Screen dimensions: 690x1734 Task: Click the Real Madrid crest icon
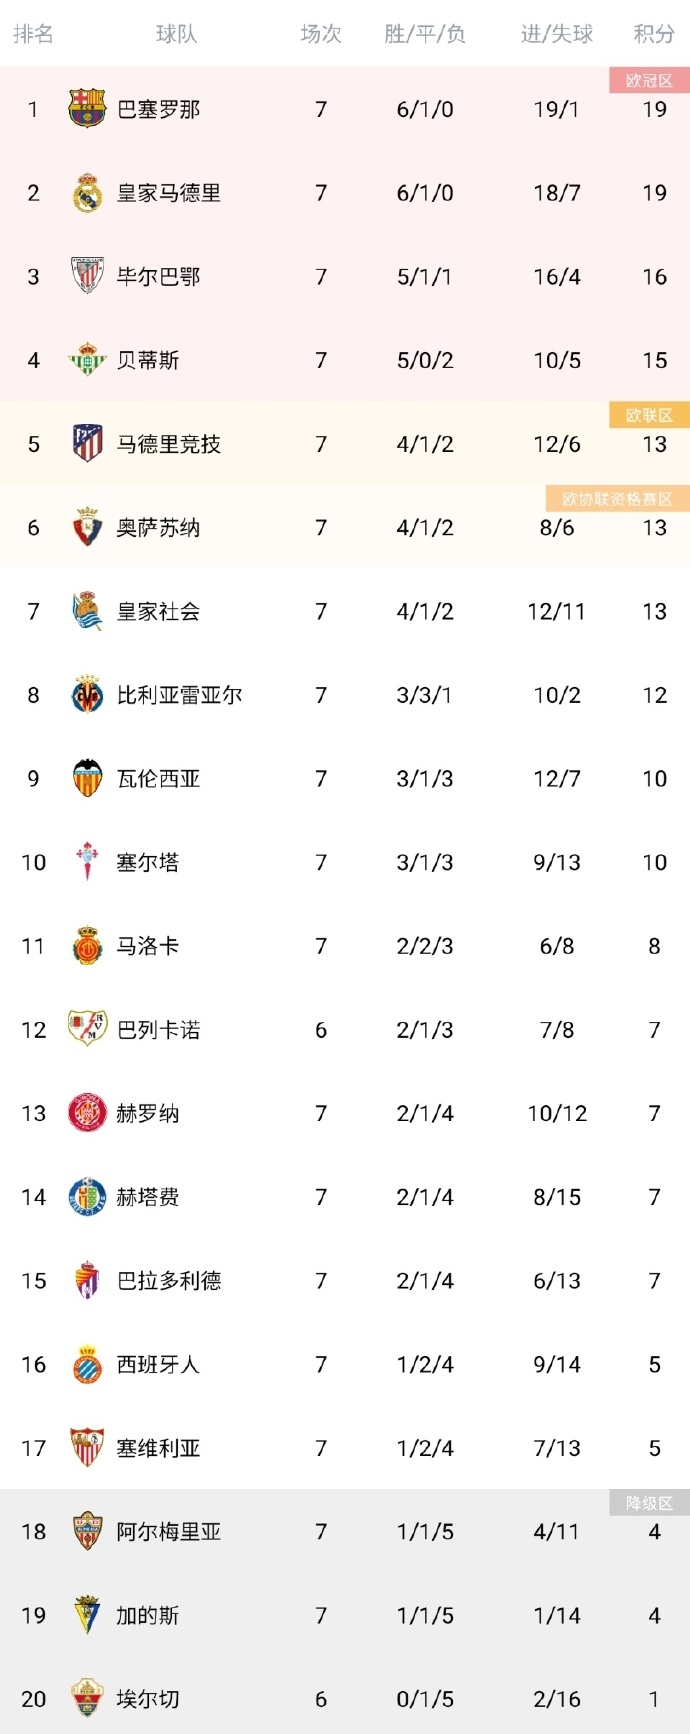[87, 193]
